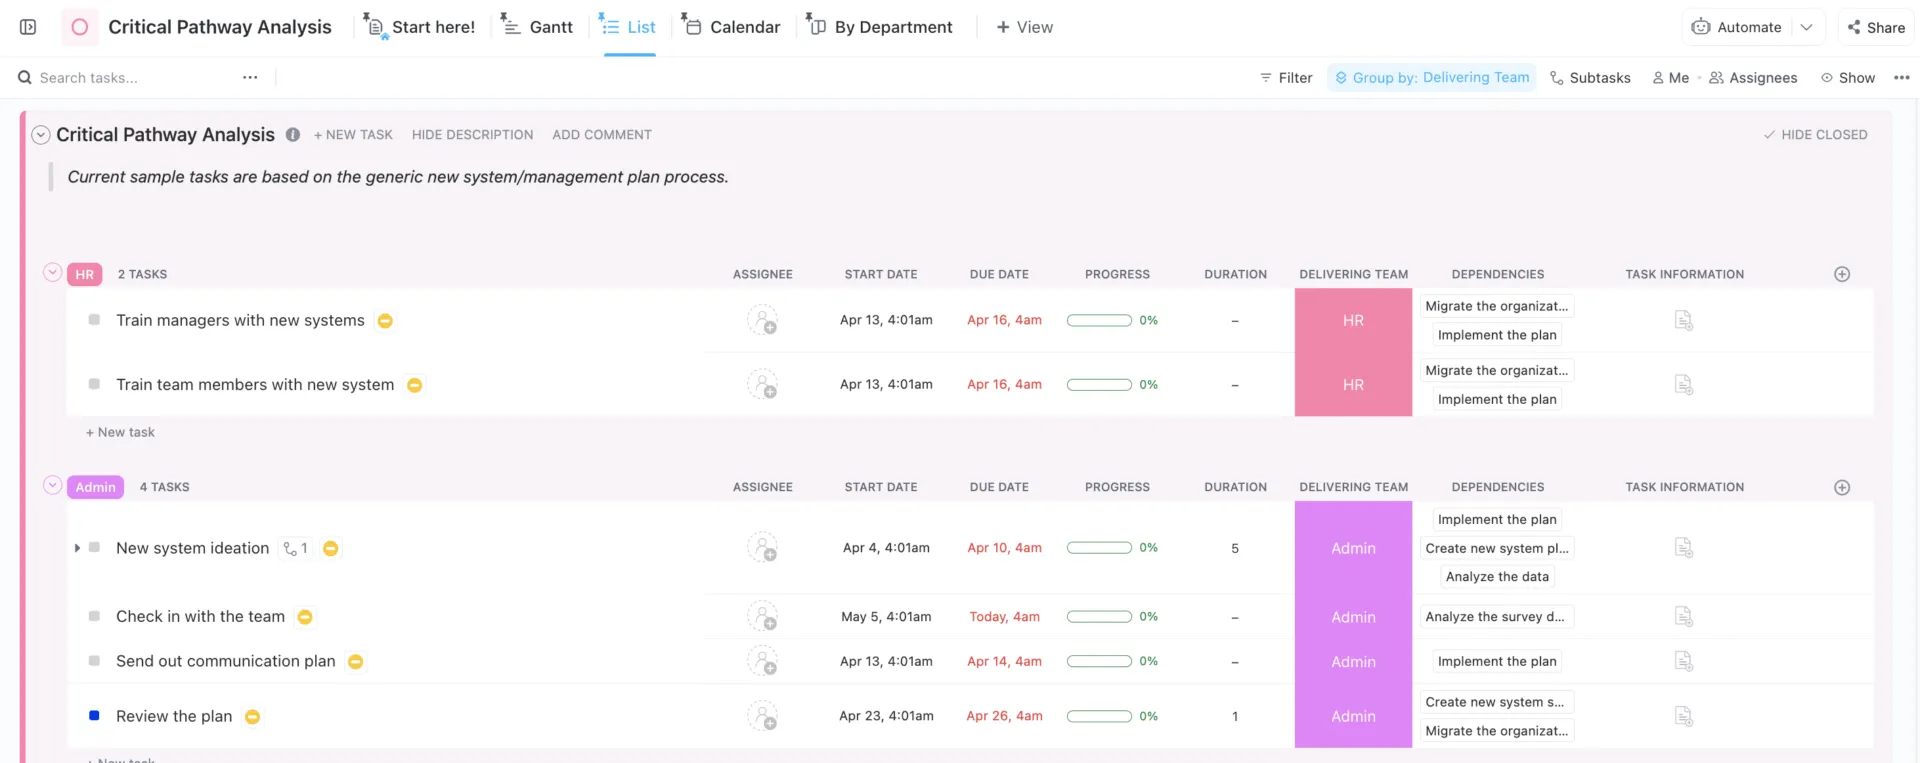The image size is (1920, 763).
Task: Click + New task under HR group
Action: click(x=121, y=432)
